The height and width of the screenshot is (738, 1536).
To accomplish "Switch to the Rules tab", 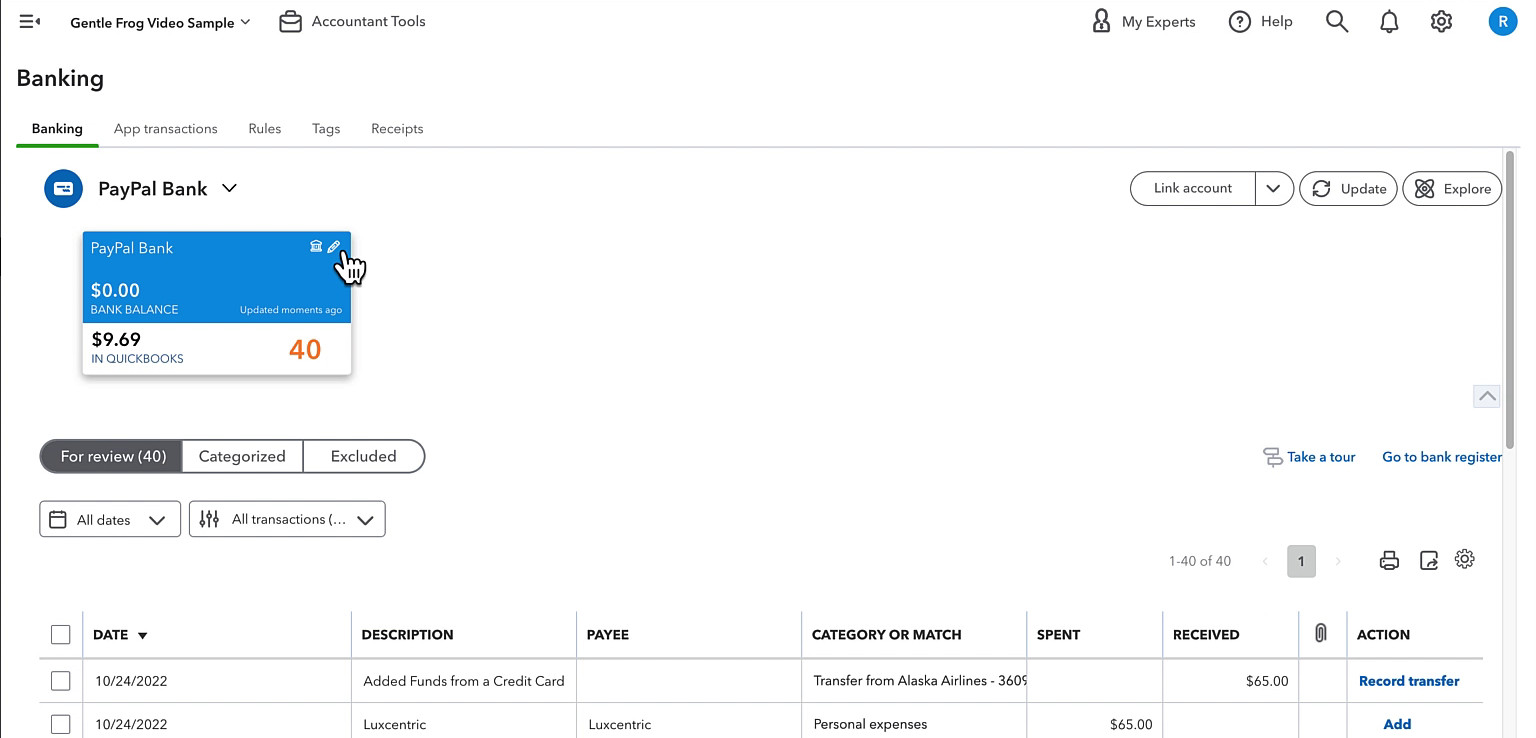I will point(265,129).
